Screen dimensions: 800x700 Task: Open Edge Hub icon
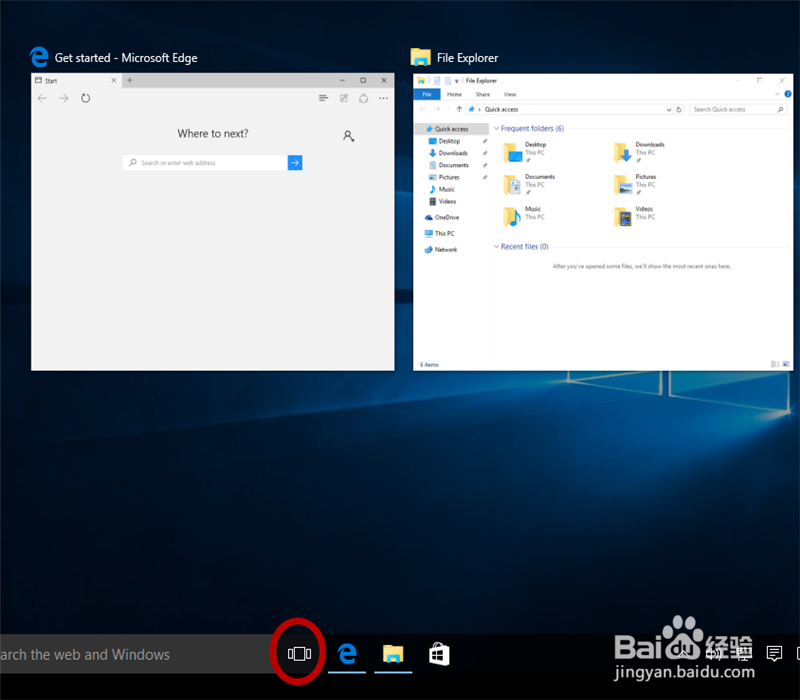tap(323, 98)
